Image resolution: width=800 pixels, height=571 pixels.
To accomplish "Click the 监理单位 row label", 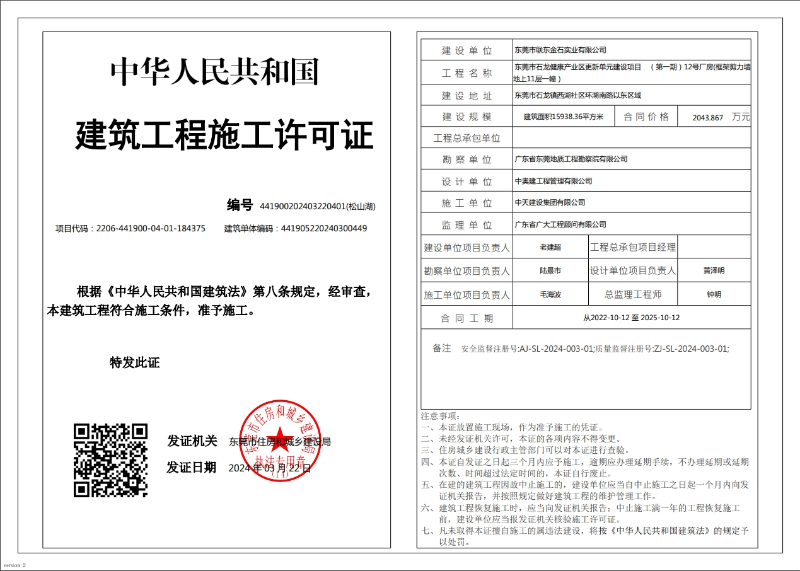I will (x=467, y=225).
